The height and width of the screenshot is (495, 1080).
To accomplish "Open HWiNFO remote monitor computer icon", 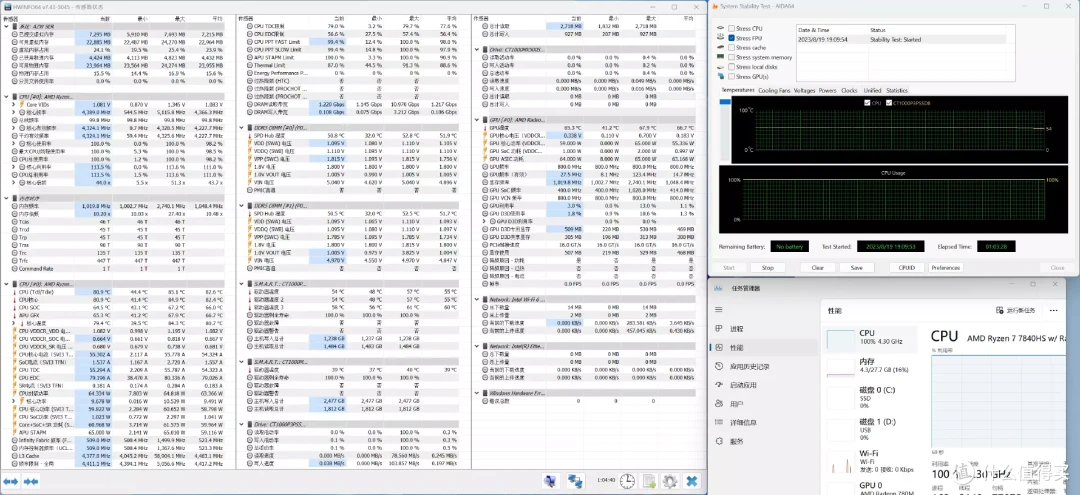I will pos(550,481).
